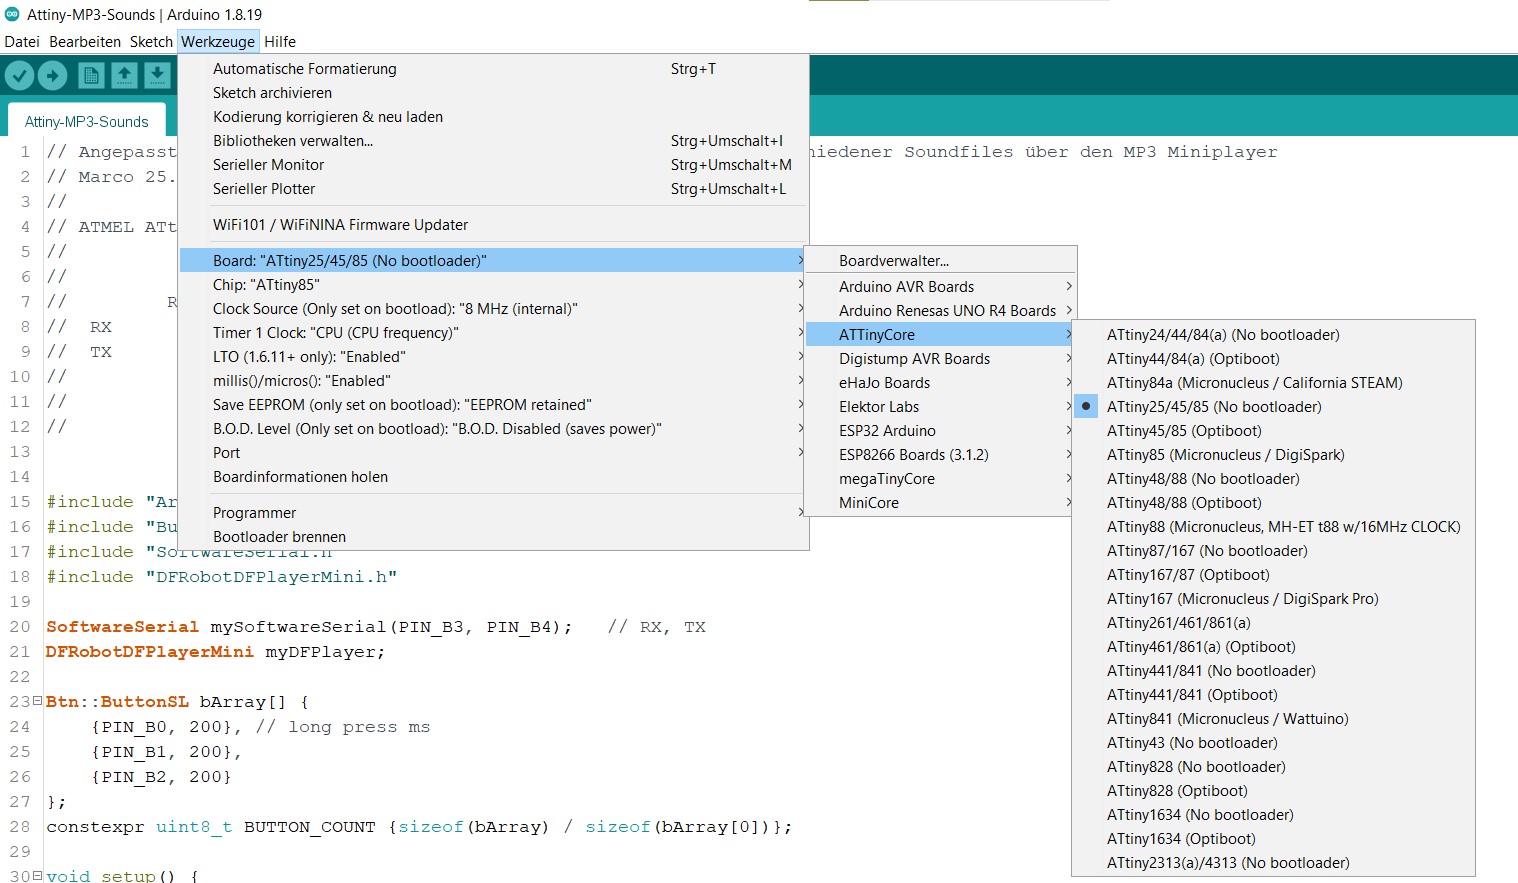This screenshot has width=1518, height=883.
Task: Open the Datei menu
Action: 22,42
